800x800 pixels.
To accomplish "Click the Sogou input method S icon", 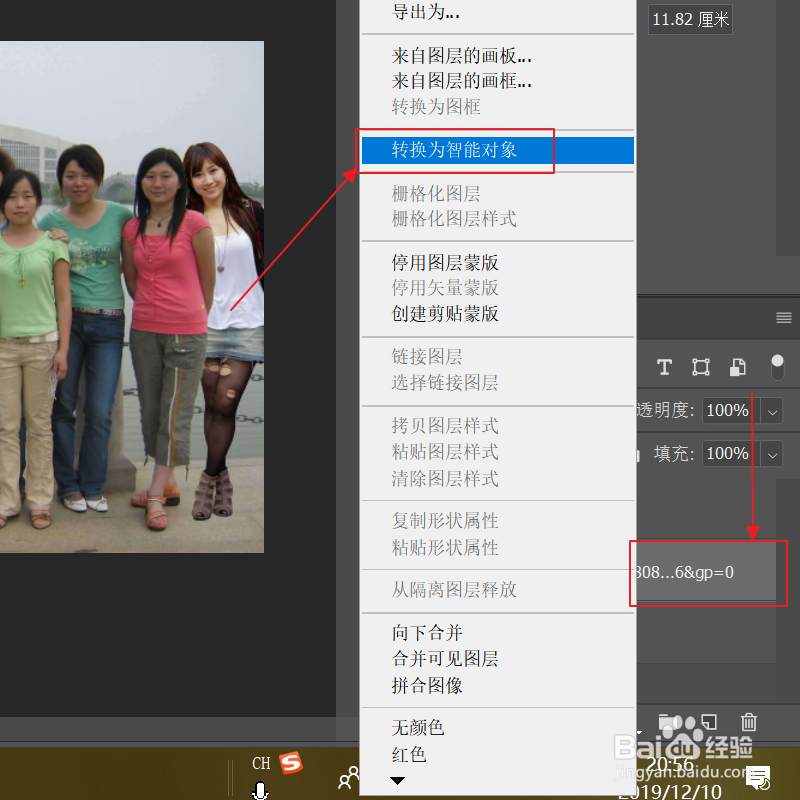I will click(x=291, y=763).
